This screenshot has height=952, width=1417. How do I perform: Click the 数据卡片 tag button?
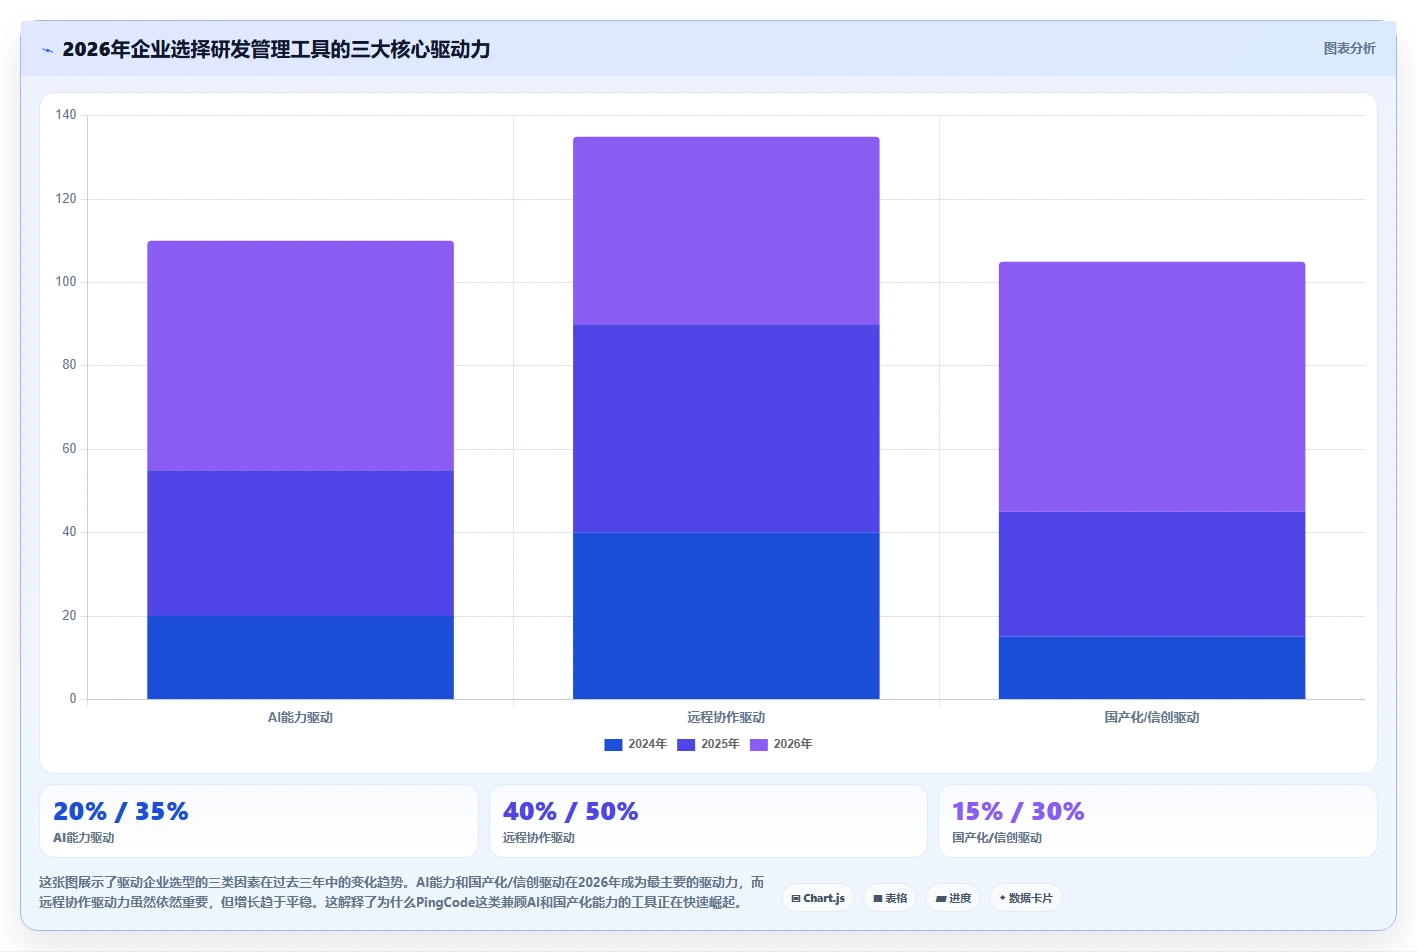(x=1026, y=898)
